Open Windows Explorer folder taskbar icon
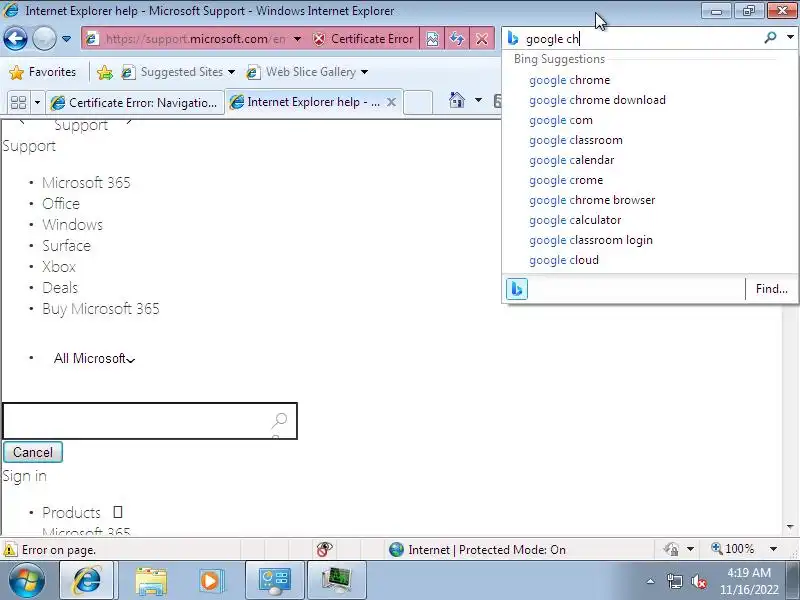 coord(151,581)
